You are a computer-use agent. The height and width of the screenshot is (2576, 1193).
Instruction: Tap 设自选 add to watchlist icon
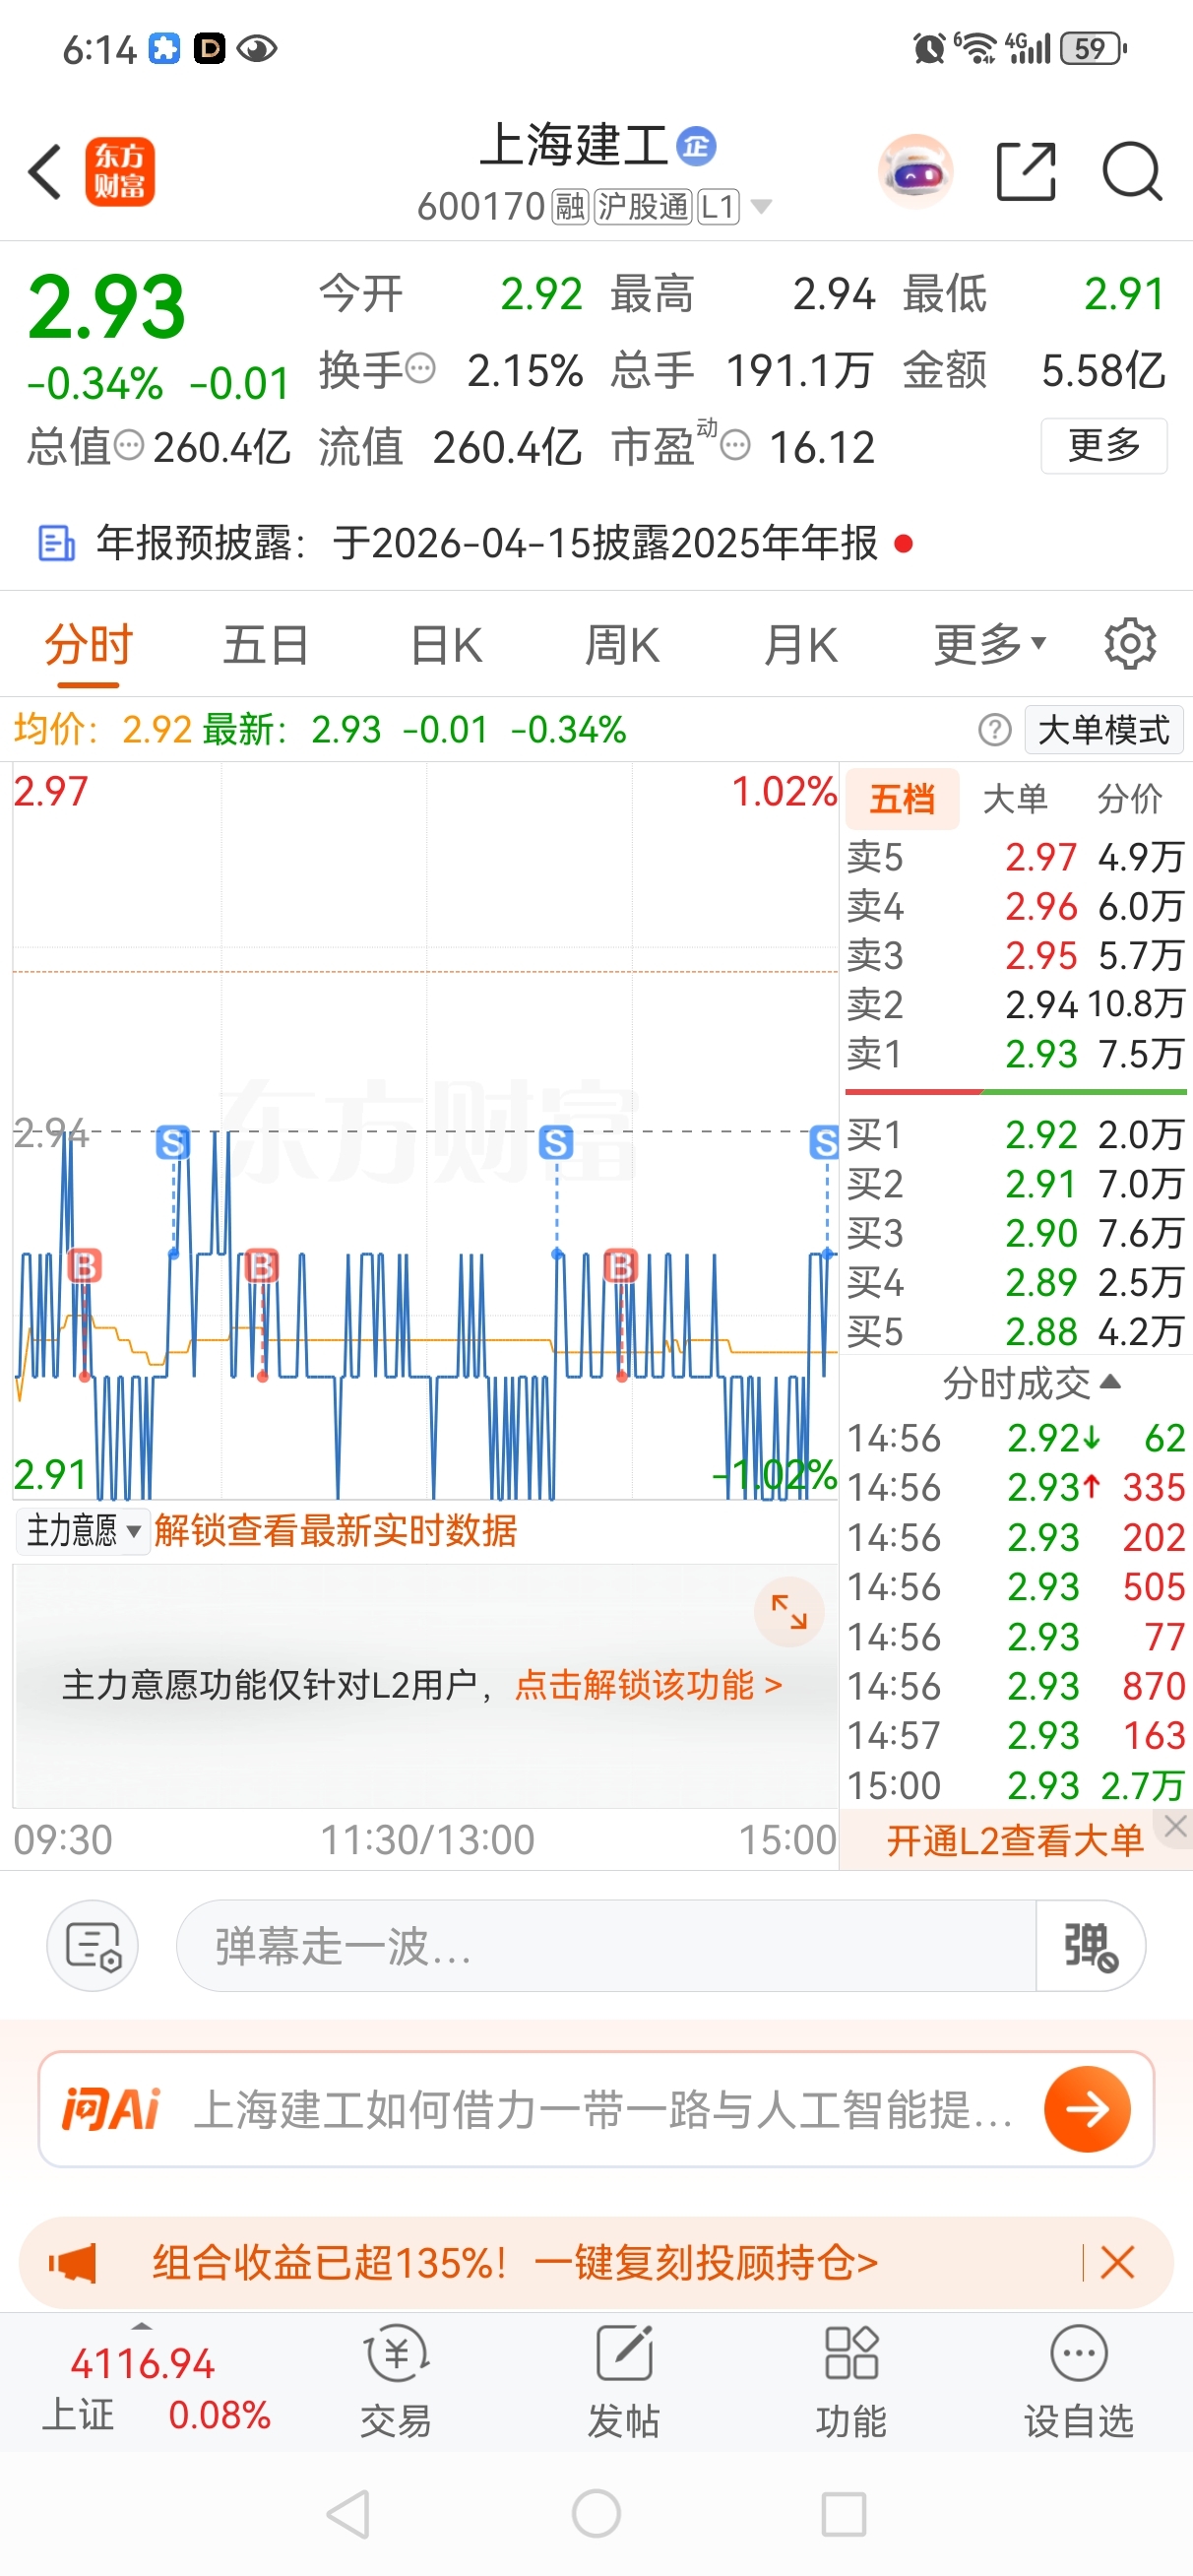tap(1079, 2380)
